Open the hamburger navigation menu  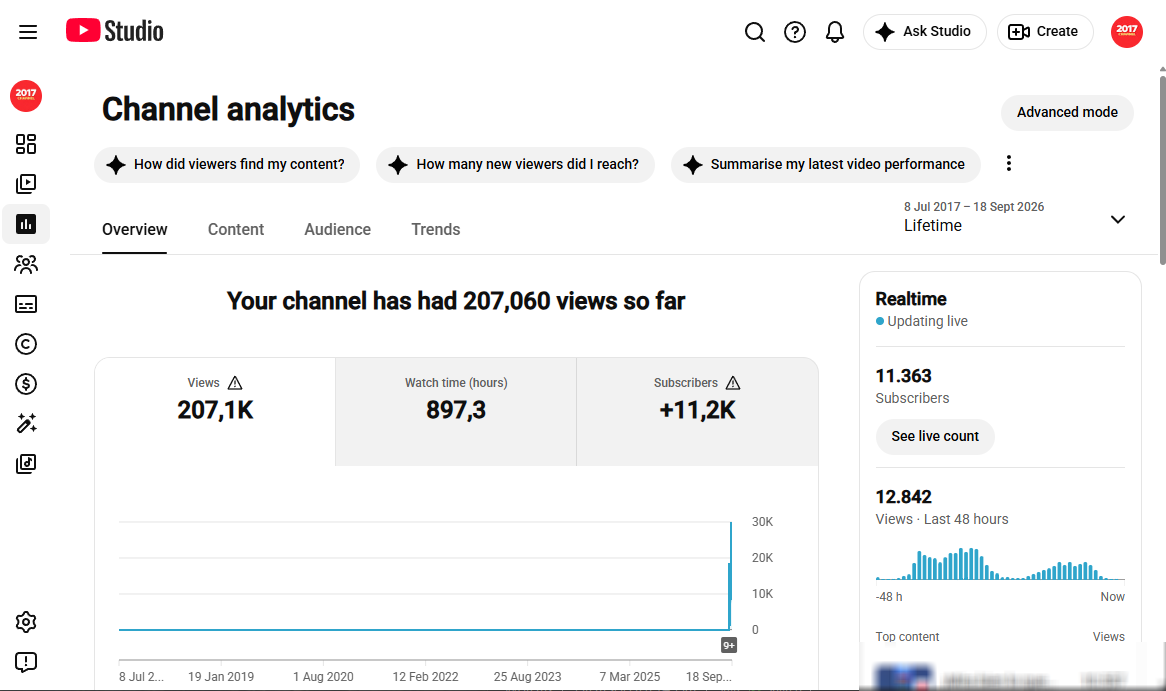coord(28,32)
